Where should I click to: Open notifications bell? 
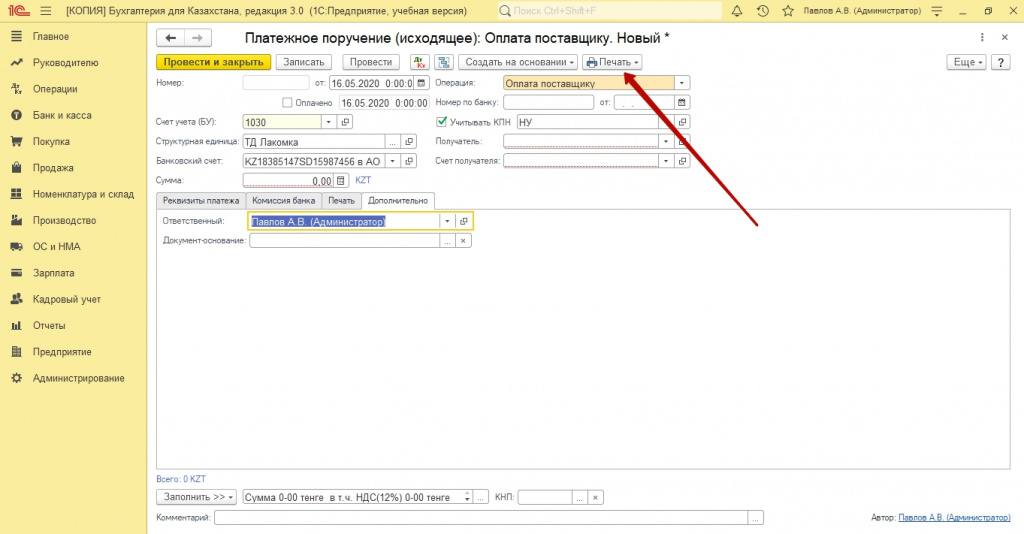(737, 11)
